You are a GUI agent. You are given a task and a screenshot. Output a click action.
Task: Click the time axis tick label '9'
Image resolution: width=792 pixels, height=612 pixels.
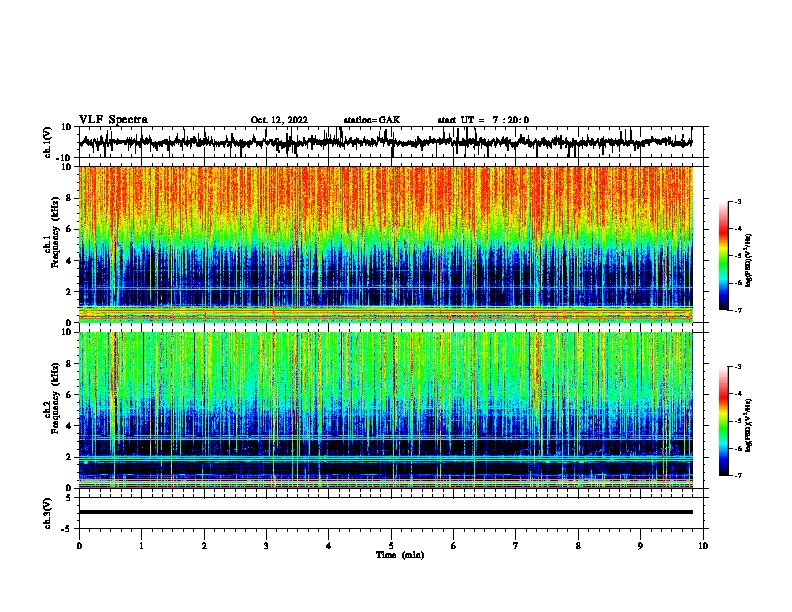pyautogui.click(x=640, y=546)
